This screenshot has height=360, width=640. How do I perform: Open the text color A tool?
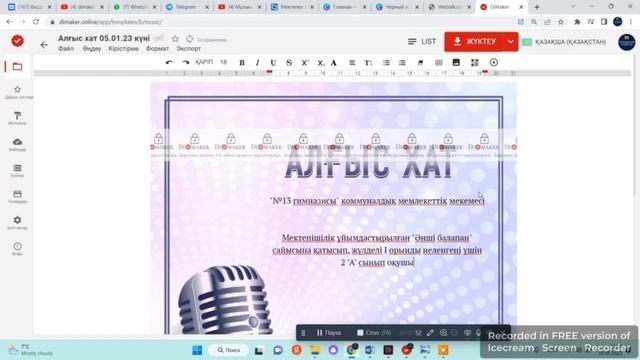coord(333,63)
